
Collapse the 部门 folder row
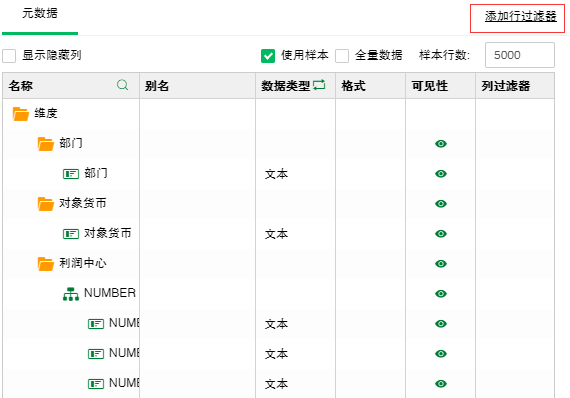click(45, 144)
